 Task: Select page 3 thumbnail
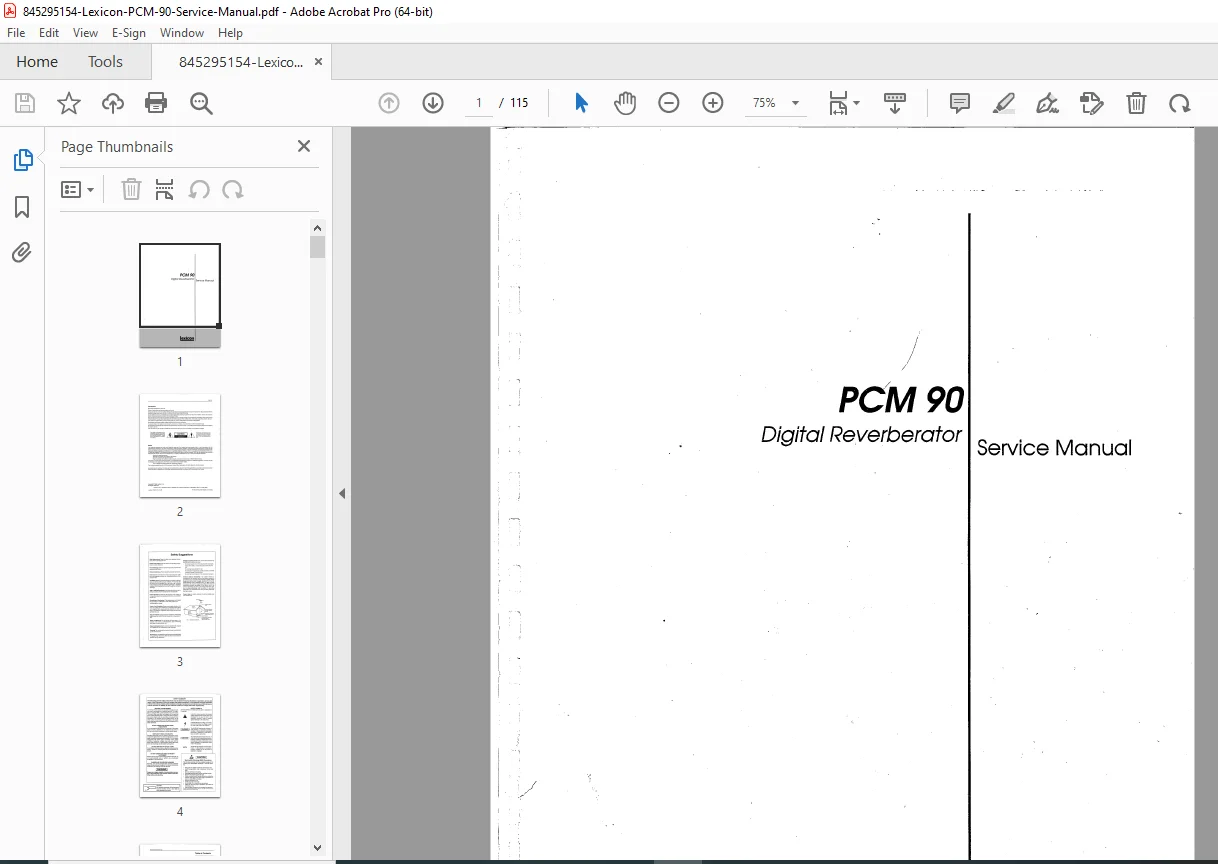(180, 595)
